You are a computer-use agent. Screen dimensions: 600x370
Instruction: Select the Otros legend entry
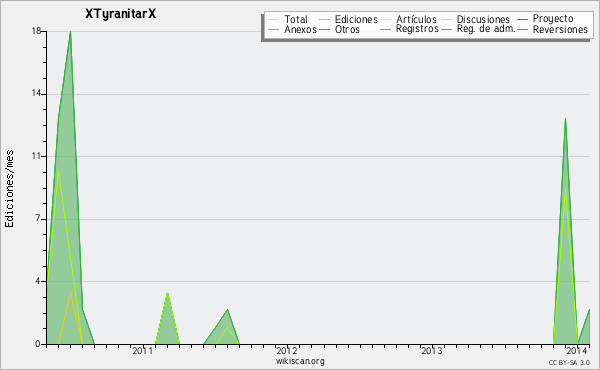pos(347,29)
